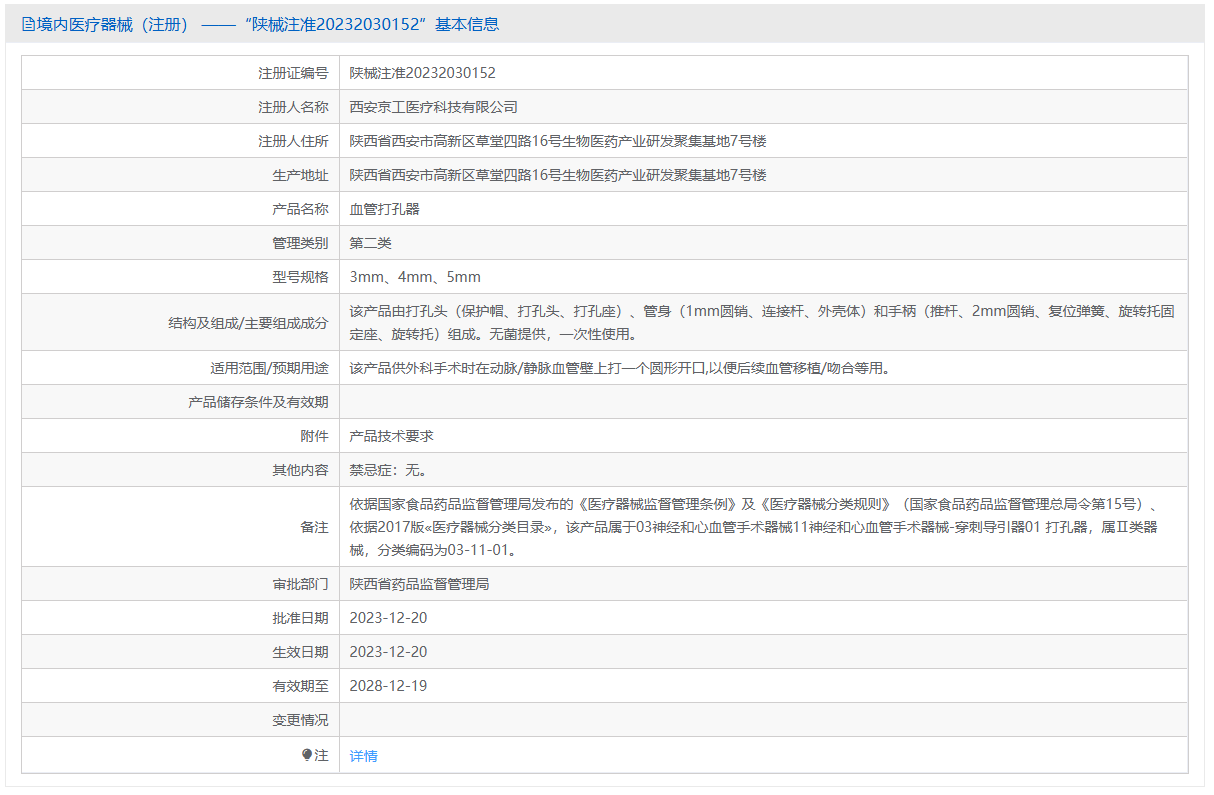This screenshot has height=795, width=1214.
Task: Click product name 血管打孔器
Action: point(384,209)
